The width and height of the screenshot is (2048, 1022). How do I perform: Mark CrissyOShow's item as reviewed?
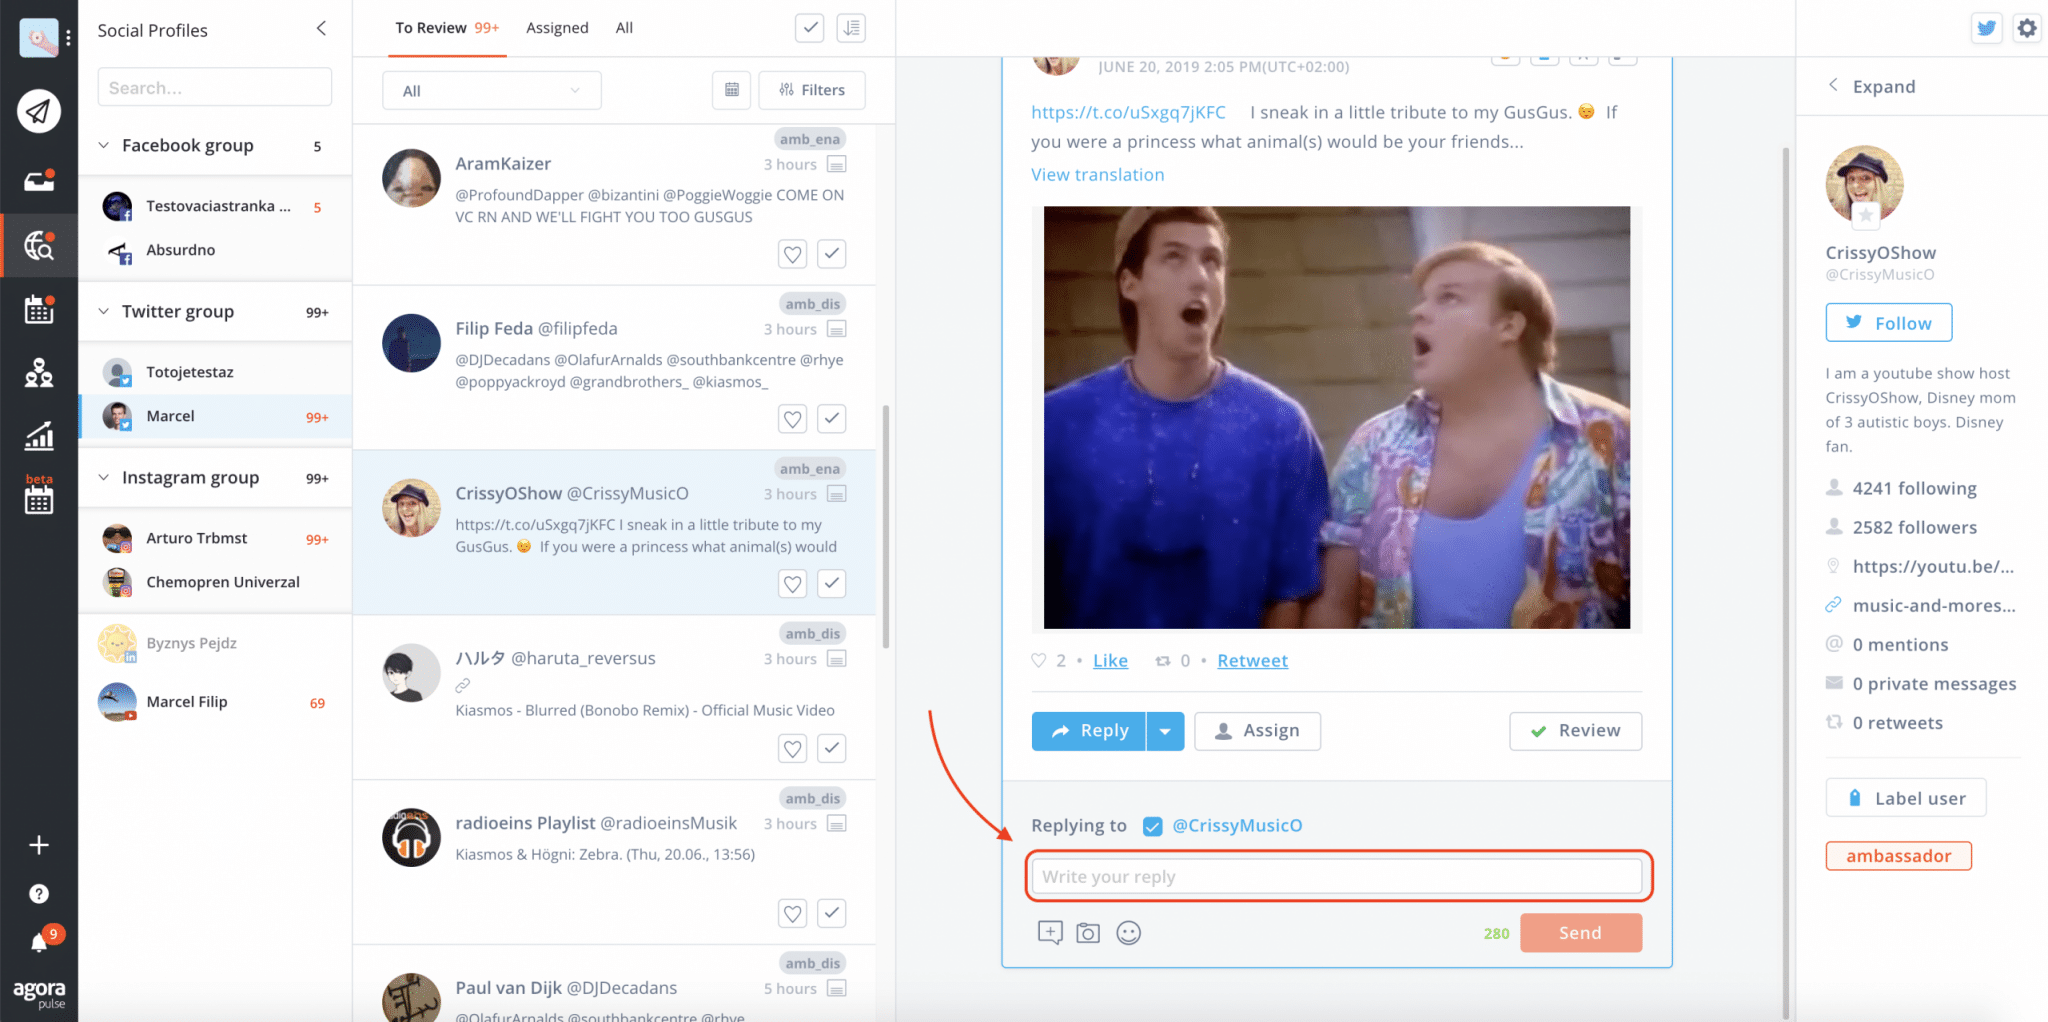click(x=831, y=583)
